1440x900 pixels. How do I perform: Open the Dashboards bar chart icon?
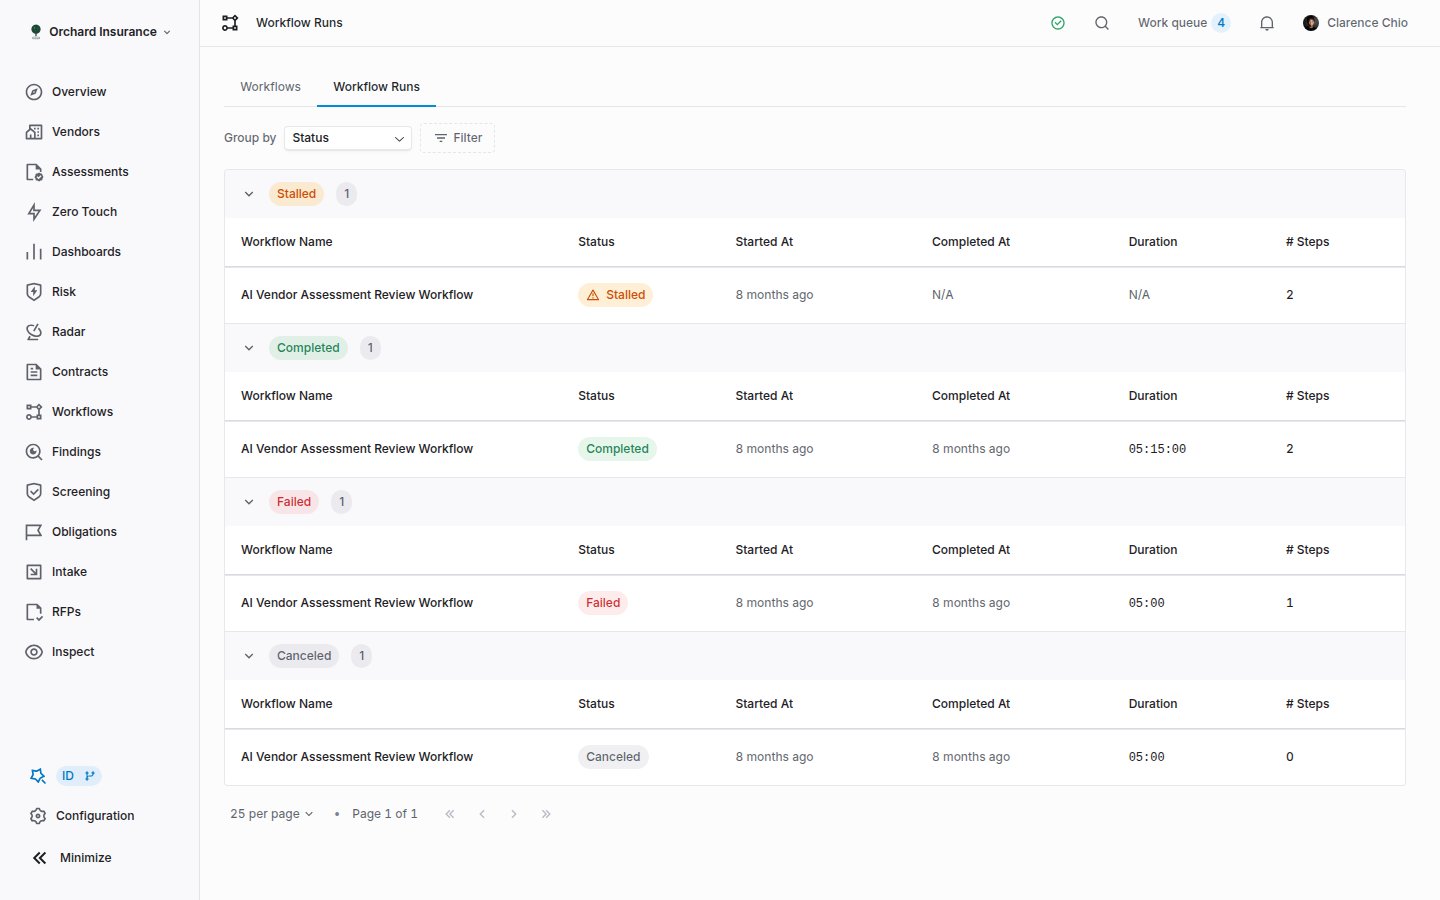coord(34,252)
